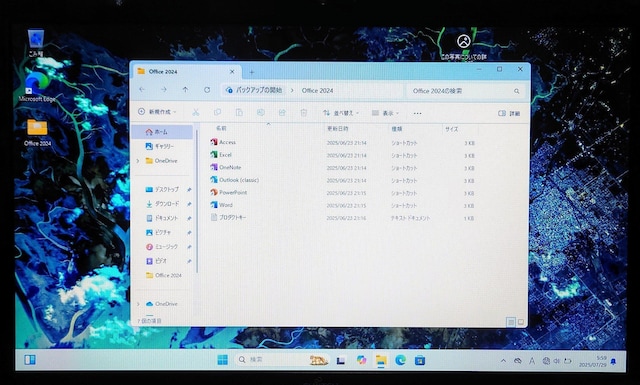Select the Office 2024 window tab
The image size is (640, 385).
(186, 71)
